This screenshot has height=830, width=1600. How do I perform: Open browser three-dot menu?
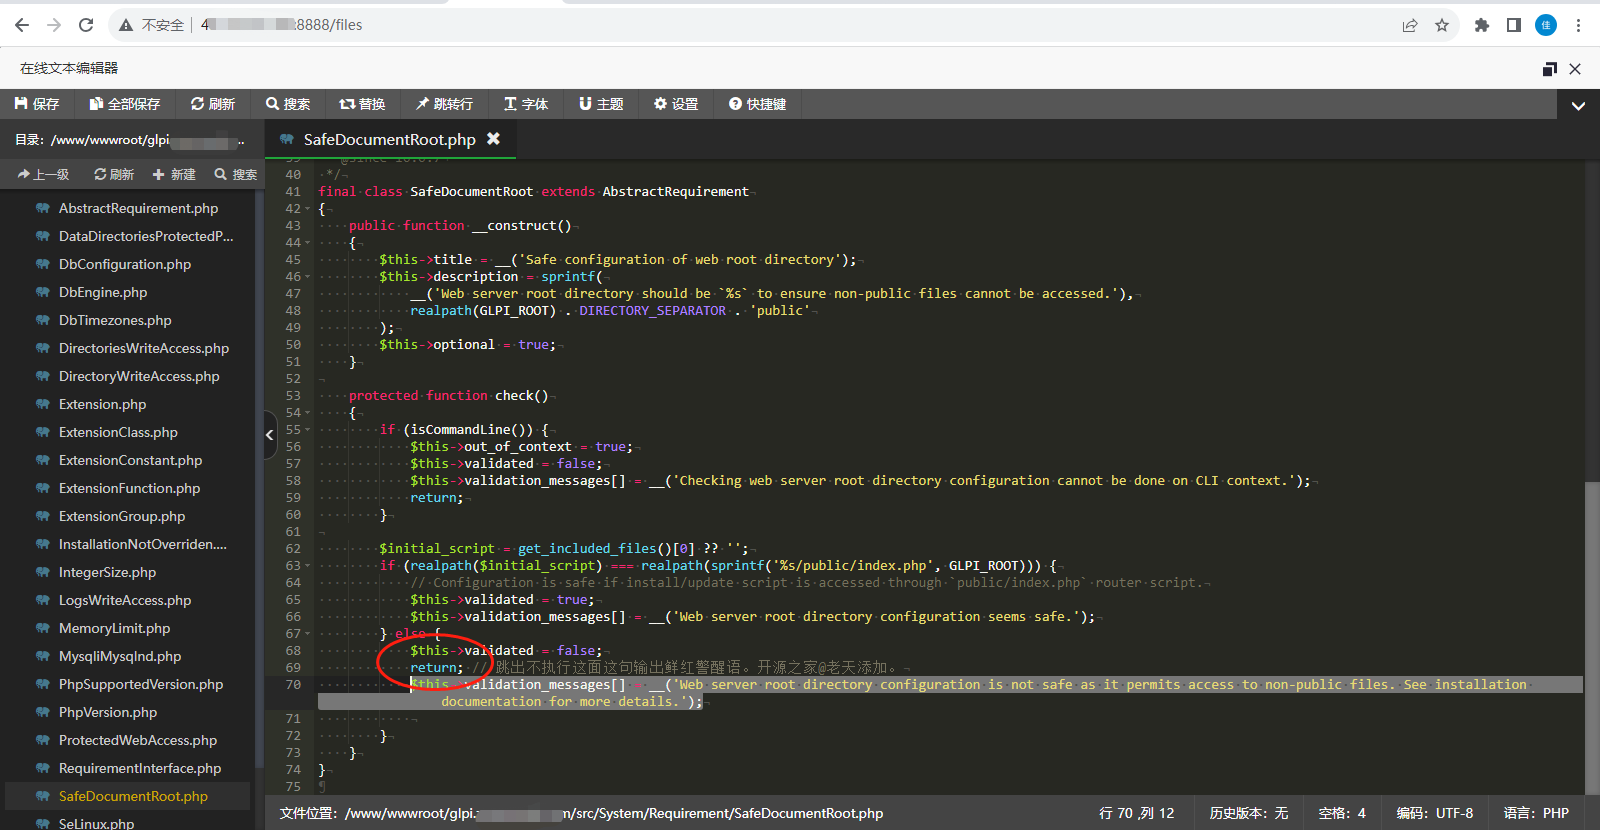point(1579,25)
